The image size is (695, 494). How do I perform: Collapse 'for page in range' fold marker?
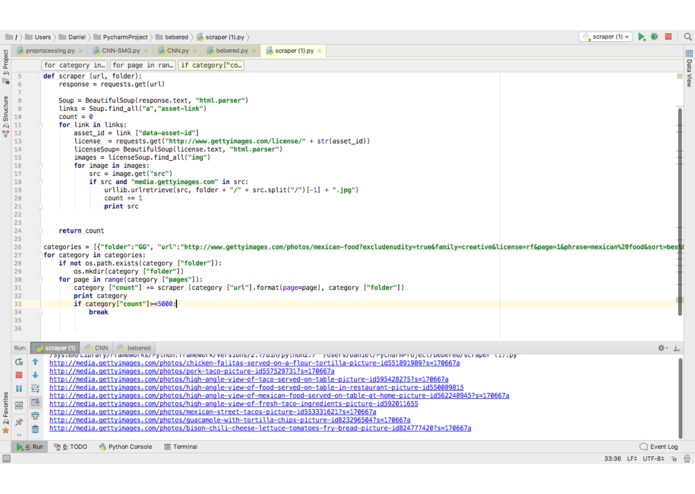click(40, 280)
